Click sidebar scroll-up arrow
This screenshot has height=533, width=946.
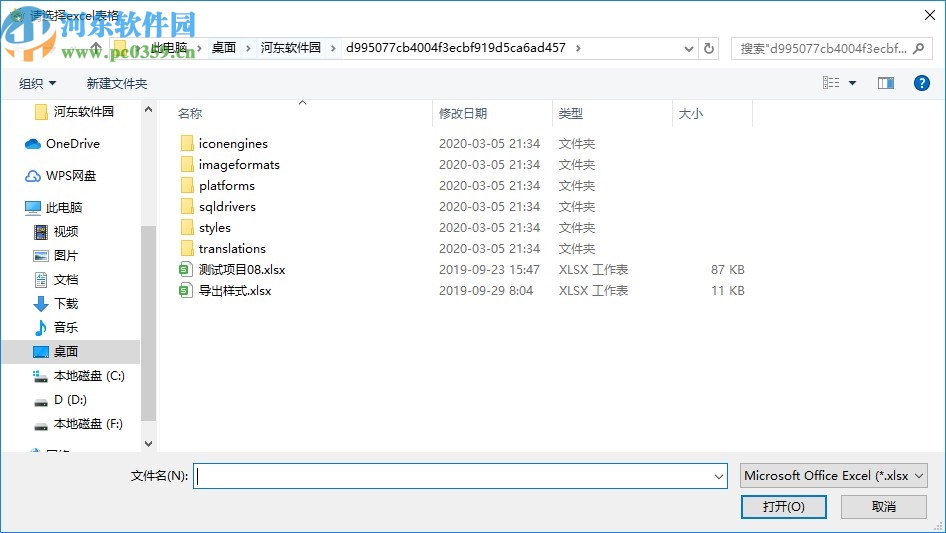[148, 109]
